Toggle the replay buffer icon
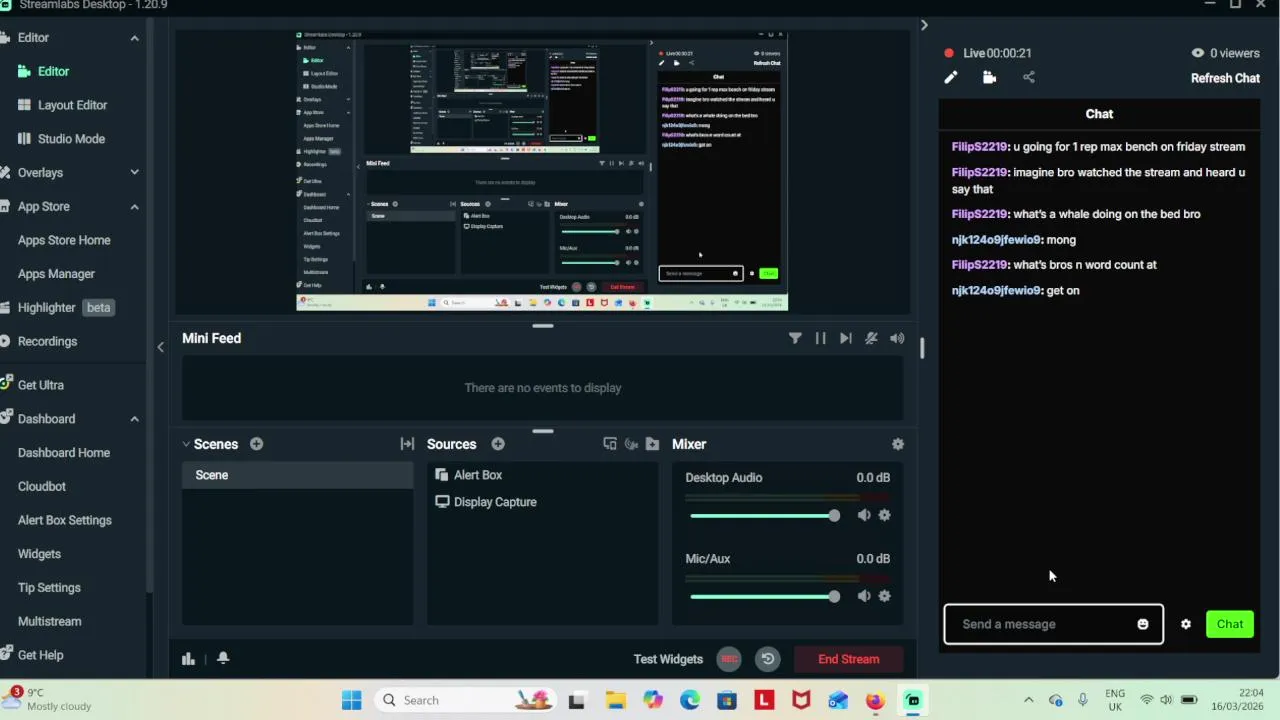This screenshot has height=720, width=1280. tap(768, 659)
